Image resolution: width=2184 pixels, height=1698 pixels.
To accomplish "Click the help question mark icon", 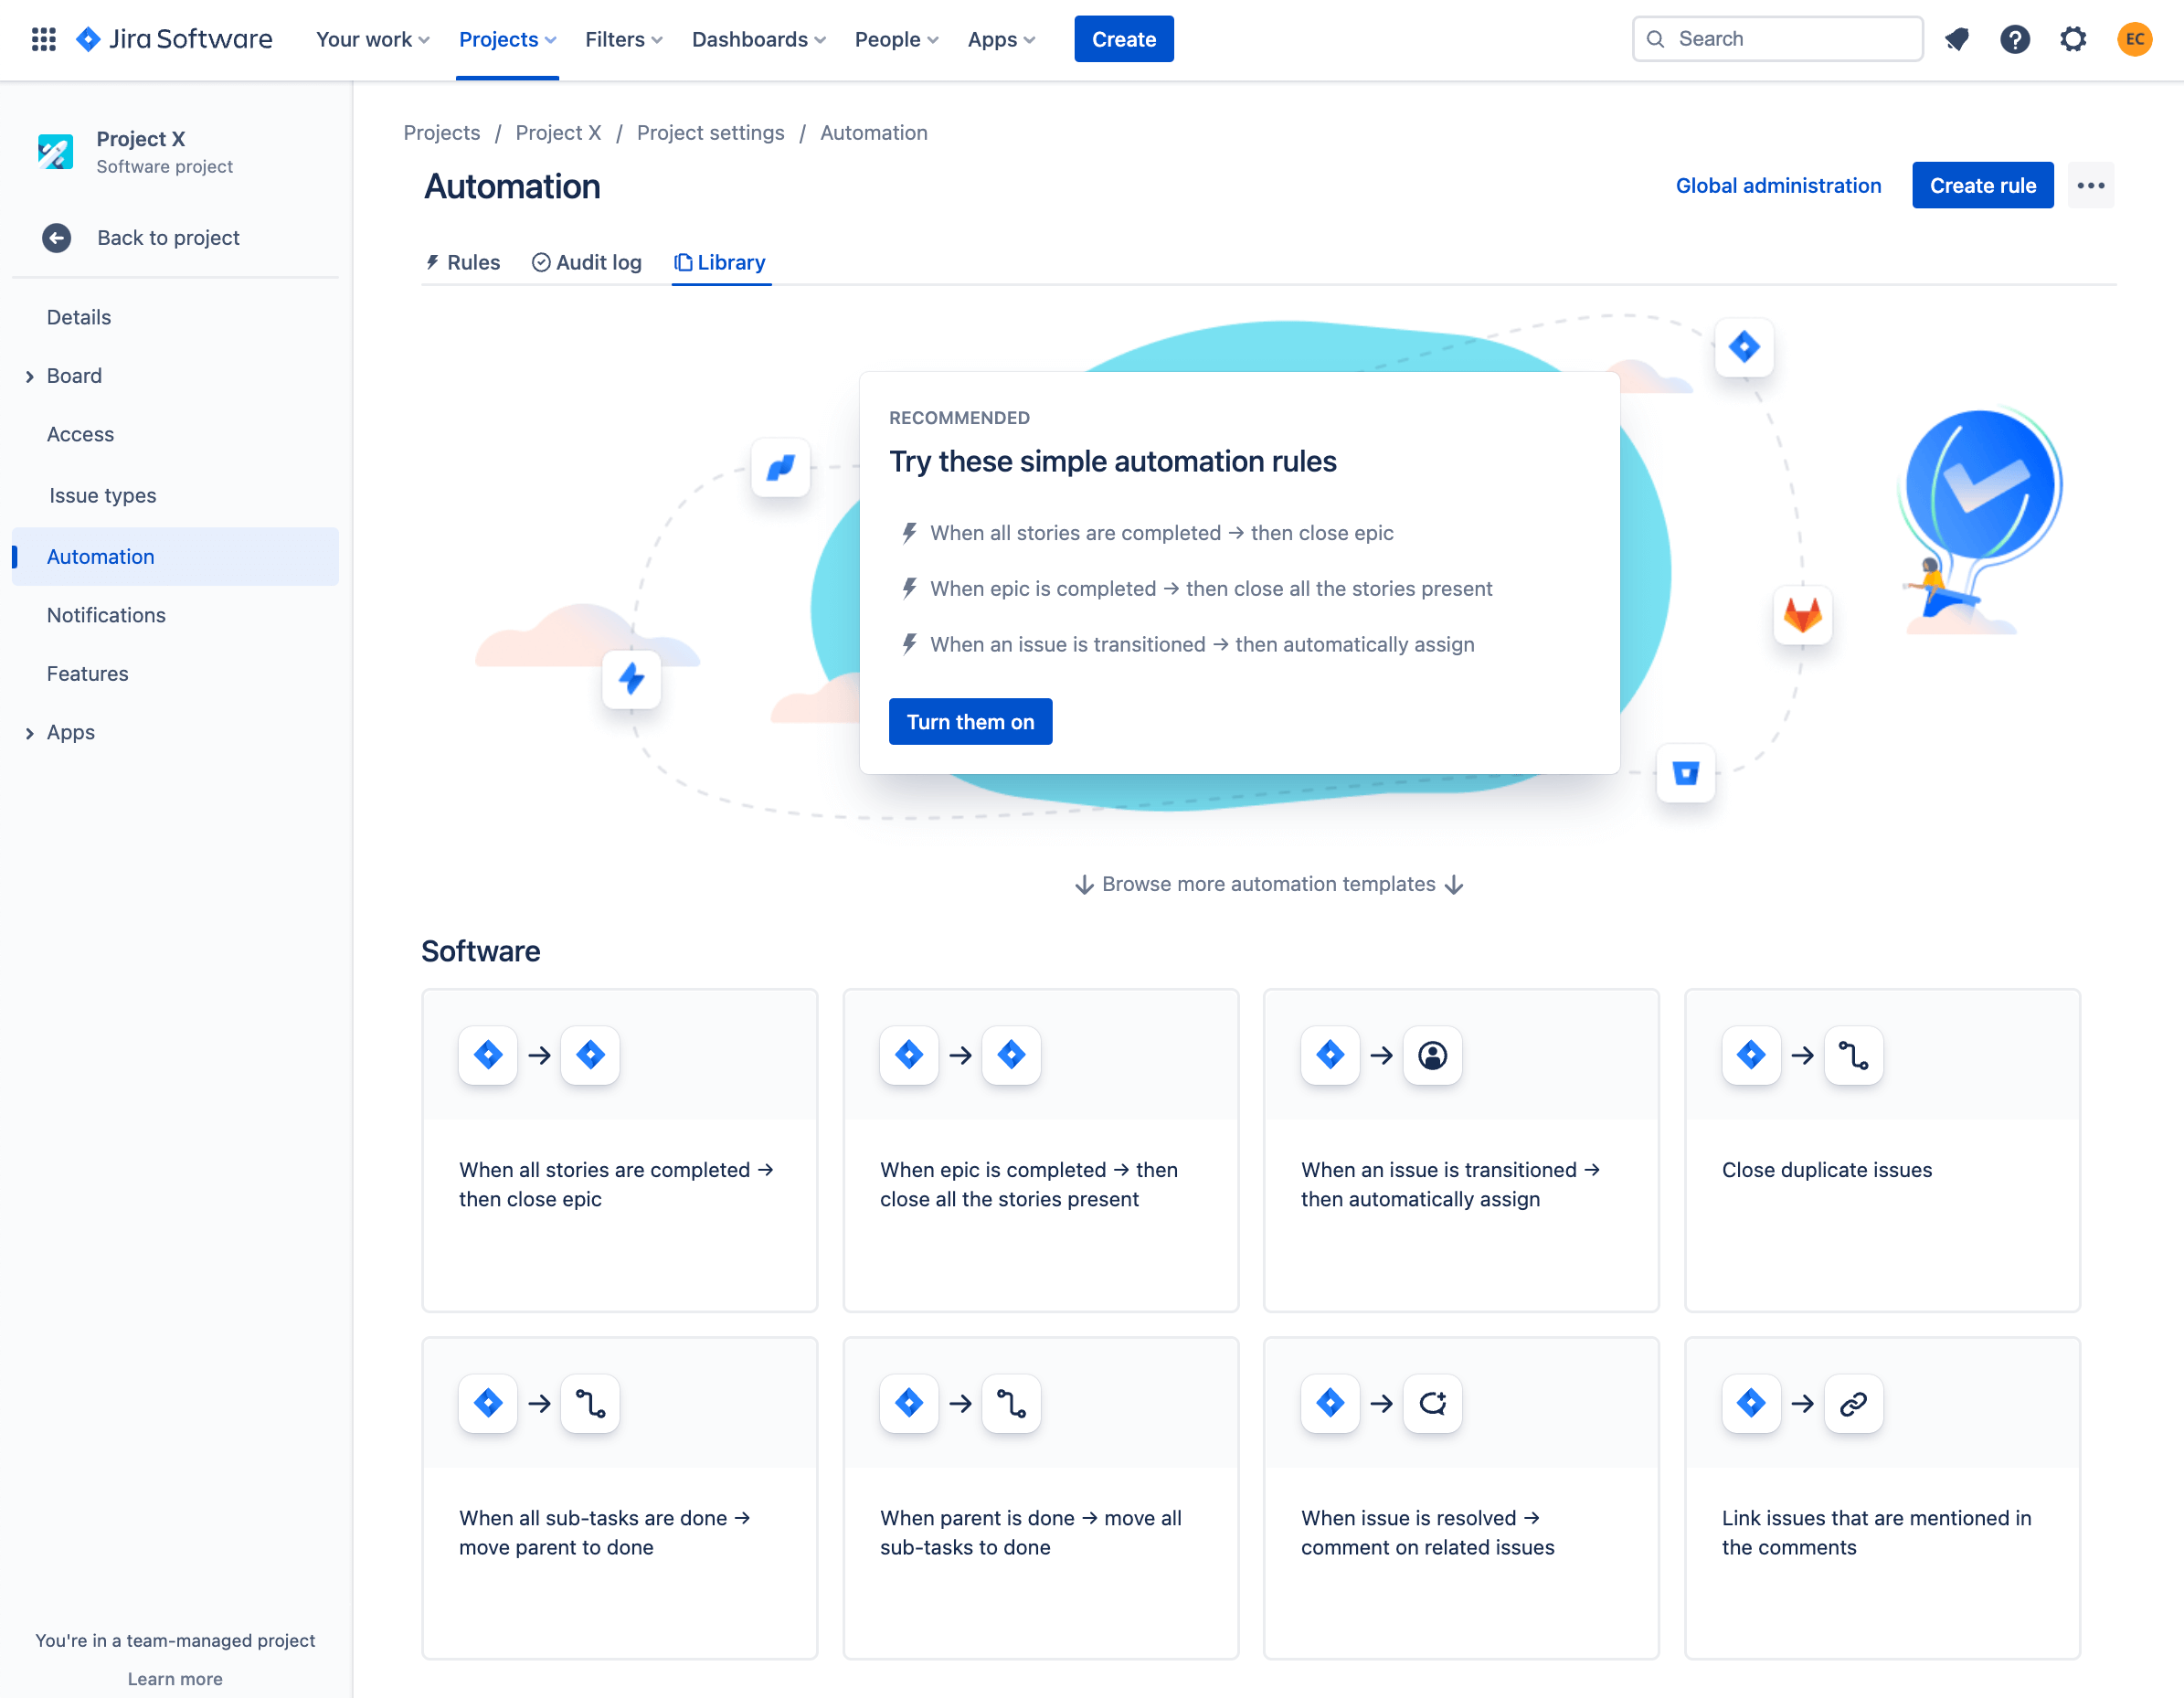I will 2016,39.
